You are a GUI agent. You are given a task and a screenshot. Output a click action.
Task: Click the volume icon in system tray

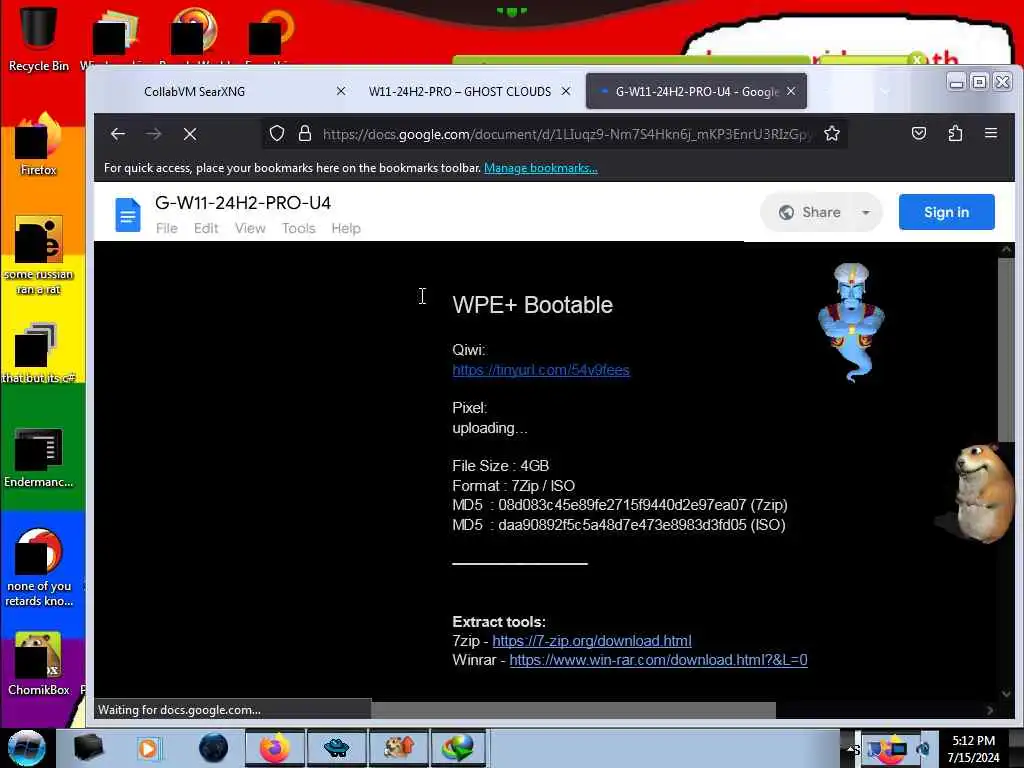[923, 749]
